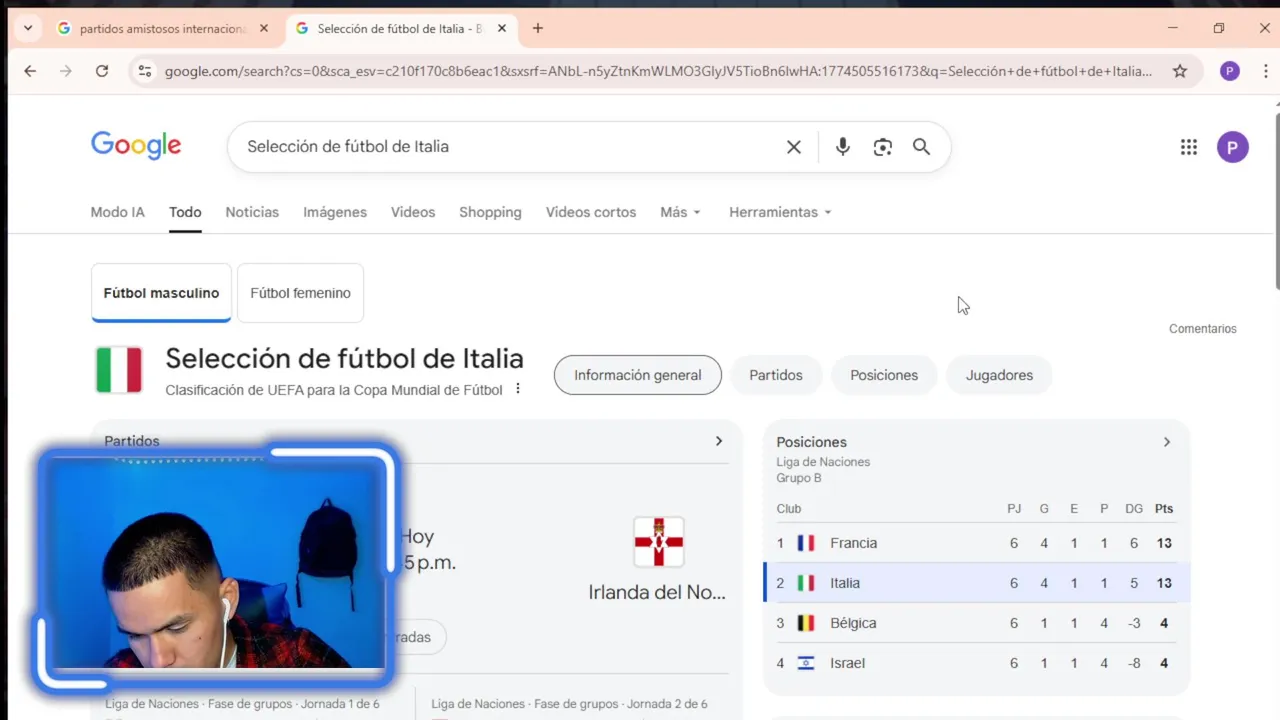This screenshot has height=720, width=1280.
Task: Select Bélgica row in standings
Action: (976, 623)
